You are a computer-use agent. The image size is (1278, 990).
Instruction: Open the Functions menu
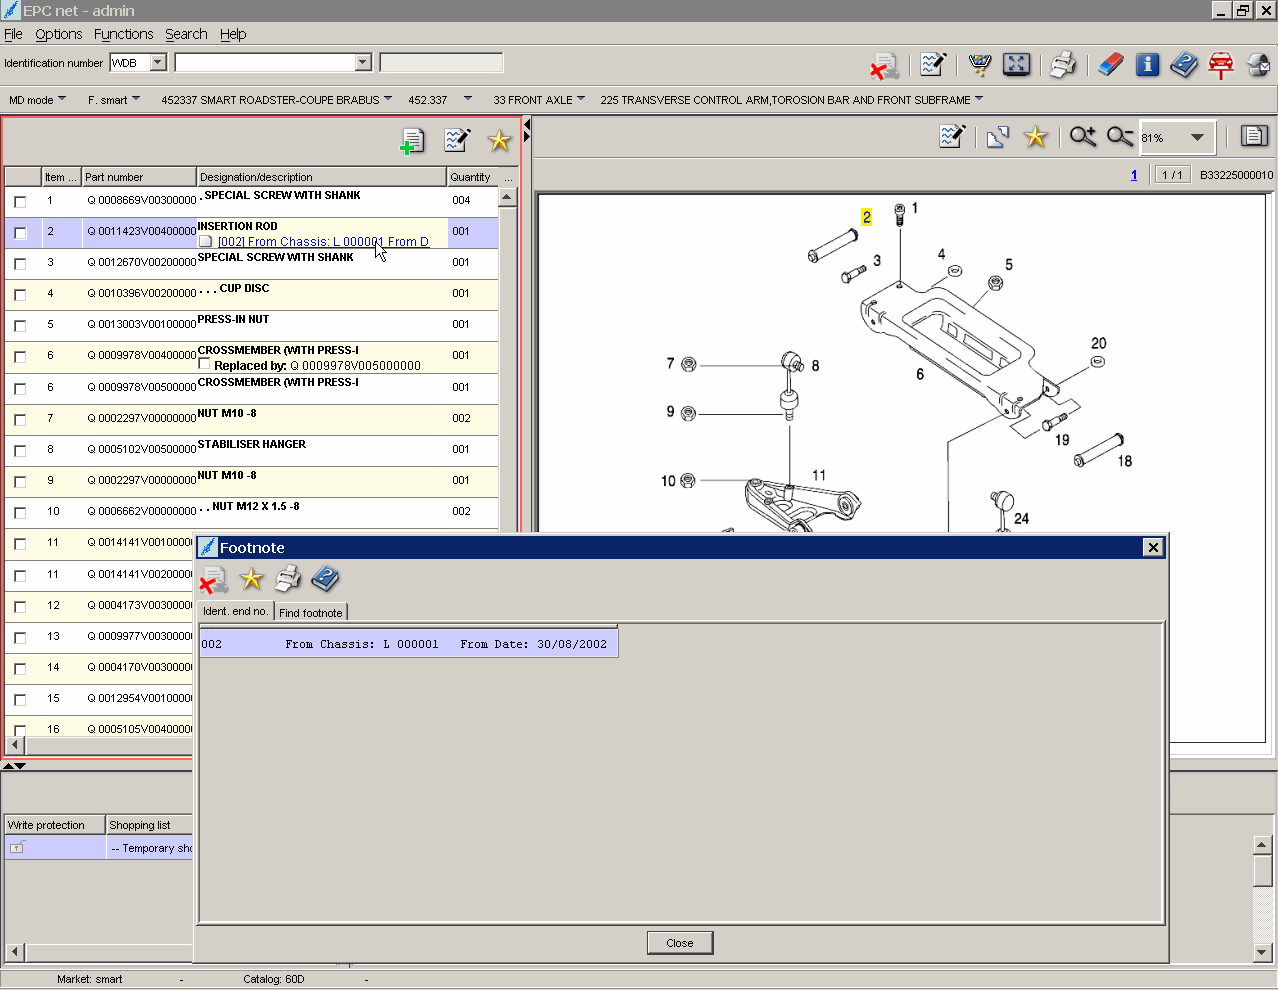tap(123, 34)
